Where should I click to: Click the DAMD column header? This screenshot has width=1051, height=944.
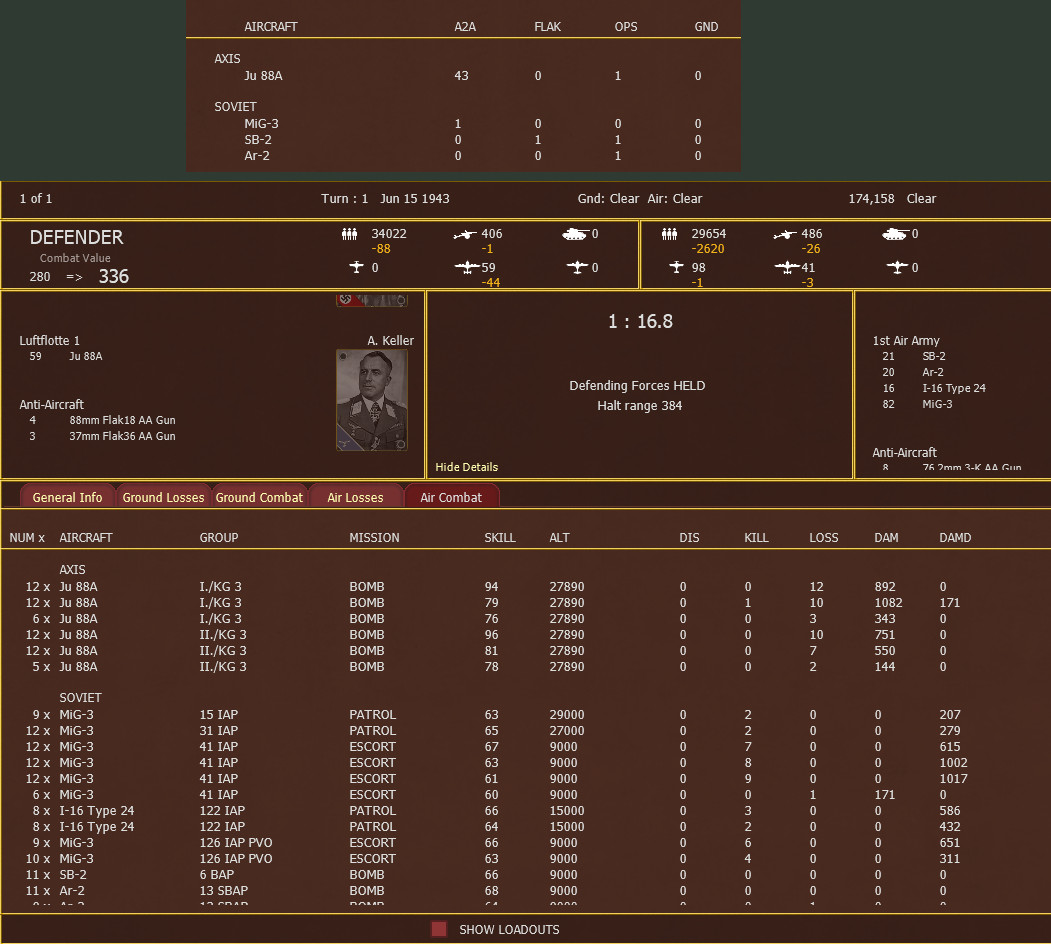(x=955, y=538)
